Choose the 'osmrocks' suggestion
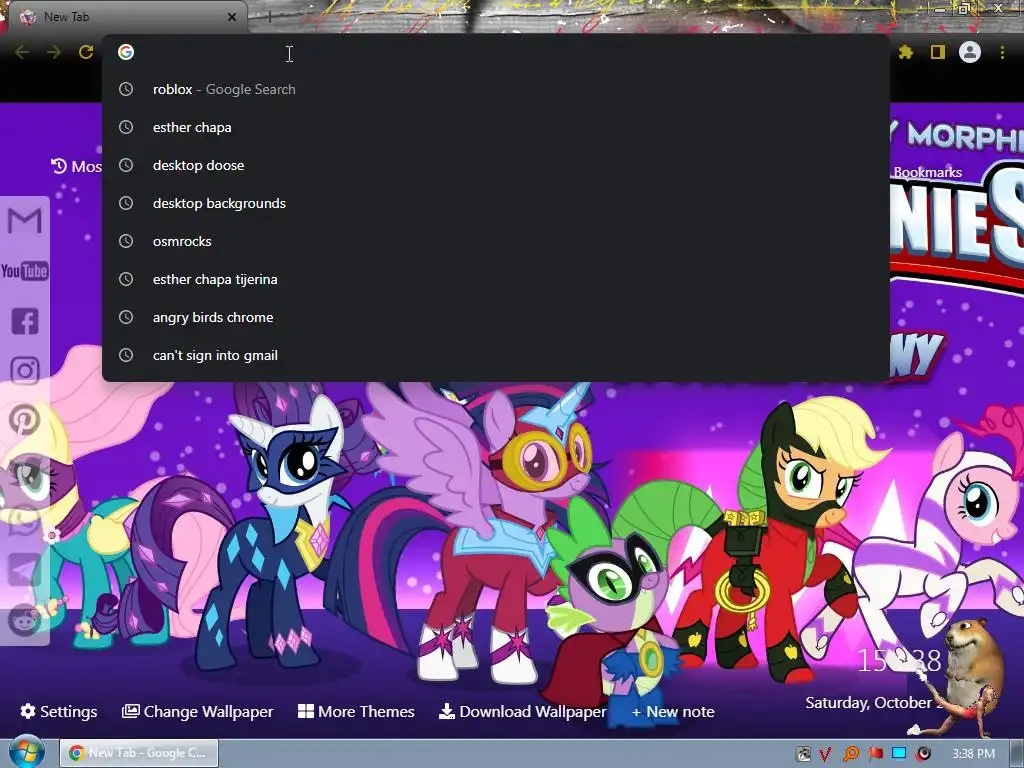 pyautogui.click(x=496, y=241)
